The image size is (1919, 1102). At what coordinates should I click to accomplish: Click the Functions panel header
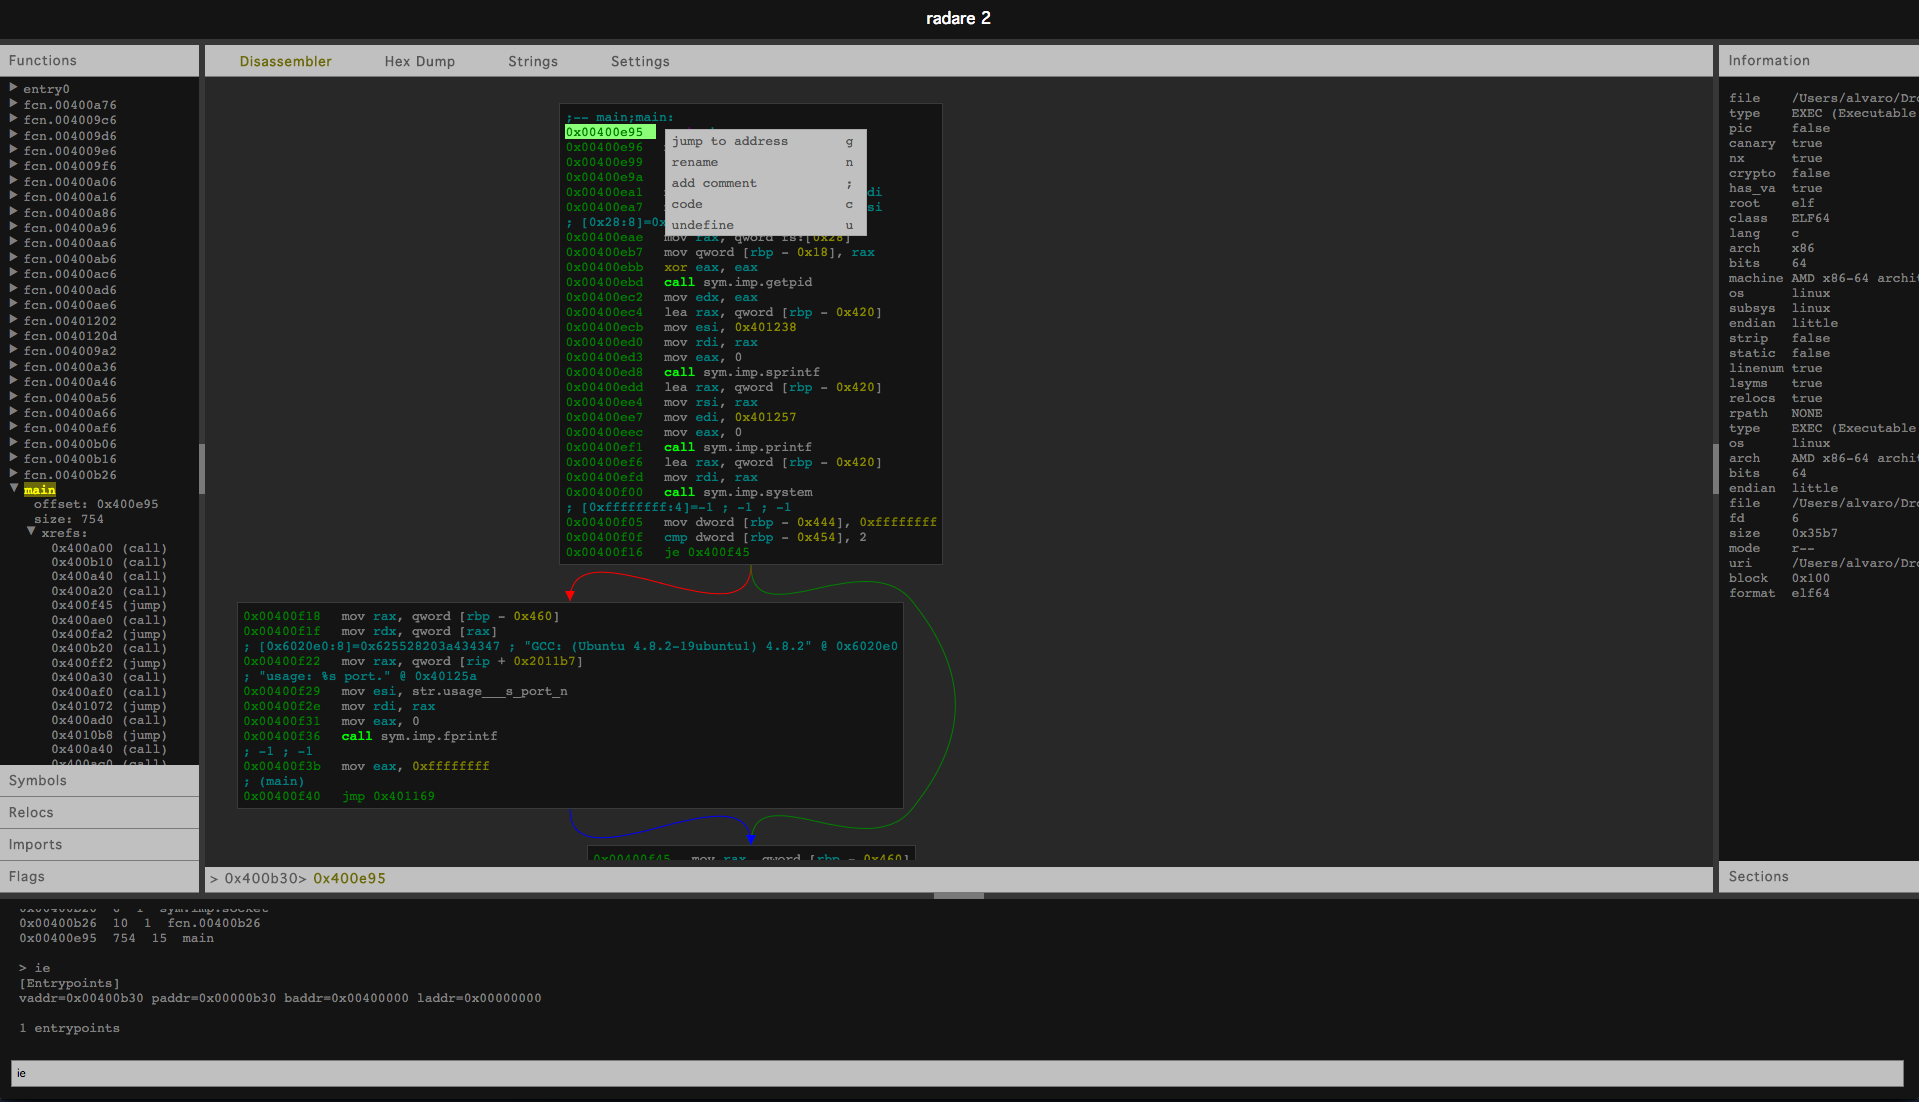click(x=99, y=61)
